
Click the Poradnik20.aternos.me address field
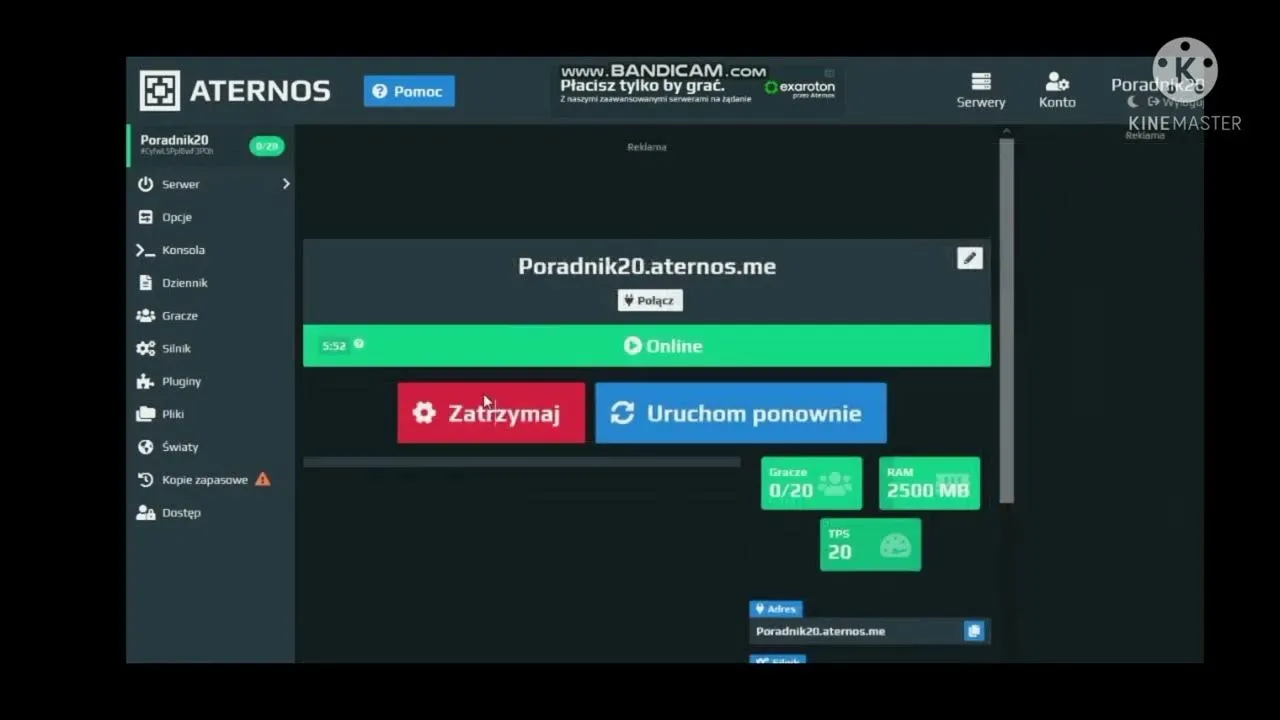pyautogui.click(x=869, y=631)
